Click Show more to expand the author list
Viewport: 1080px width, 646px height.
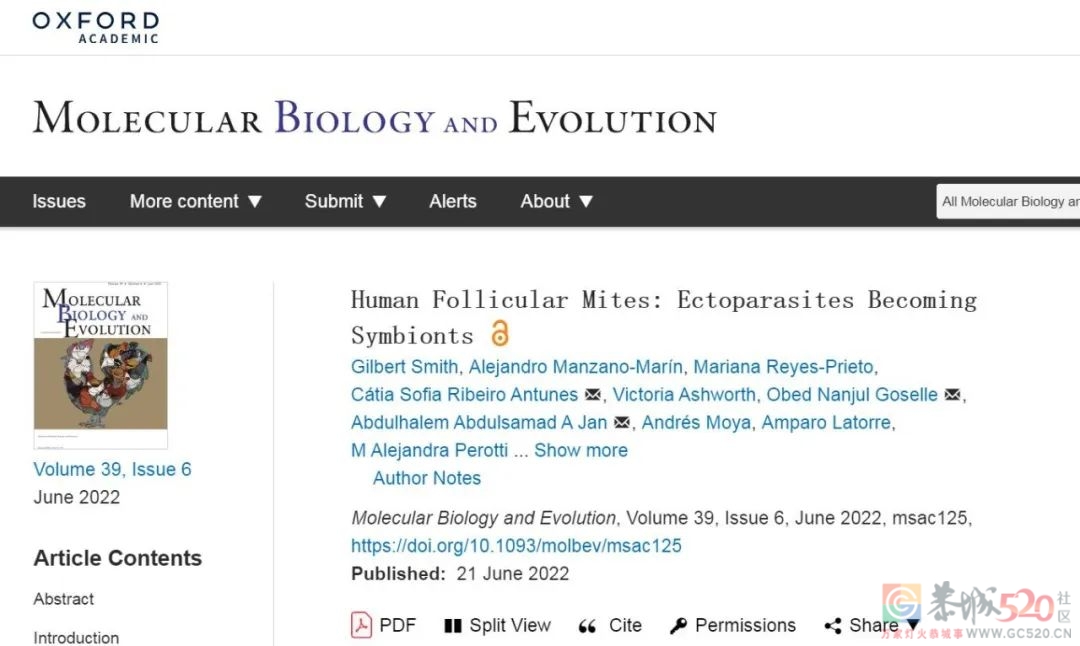pos(581,450)
